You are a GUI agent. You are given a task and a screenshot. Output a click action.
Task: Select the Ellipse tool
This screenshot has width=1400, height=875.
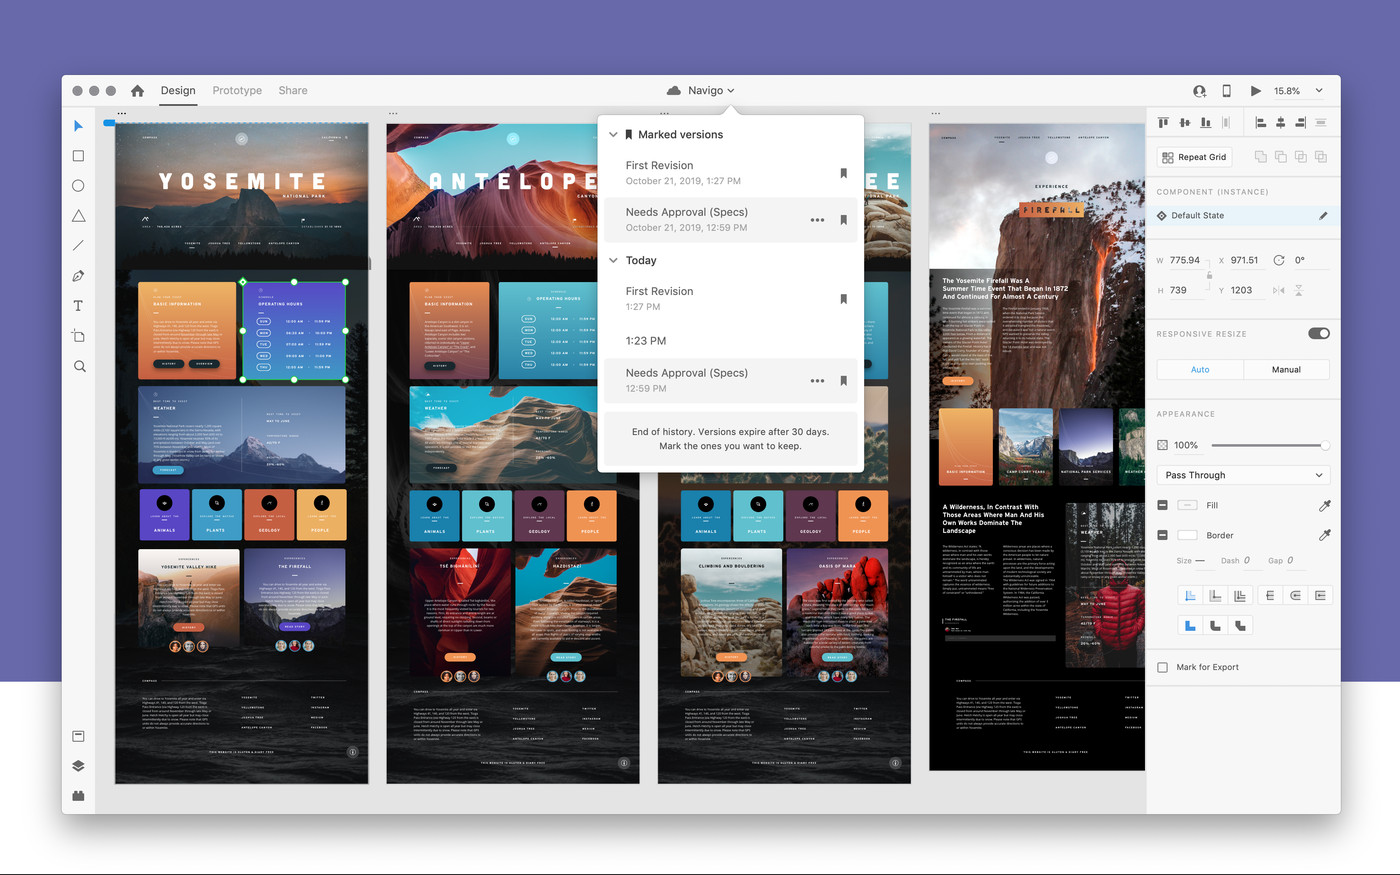[x=78, y=186]
